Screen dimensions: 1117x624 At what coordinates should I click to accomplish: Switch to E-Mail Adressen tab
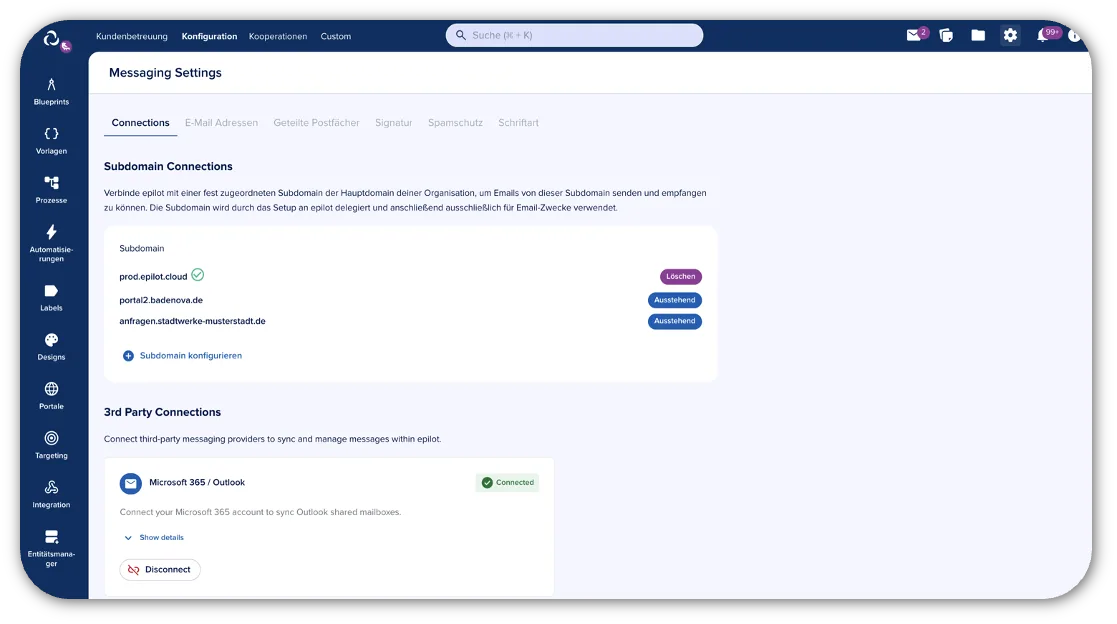[x=222, y=123]
